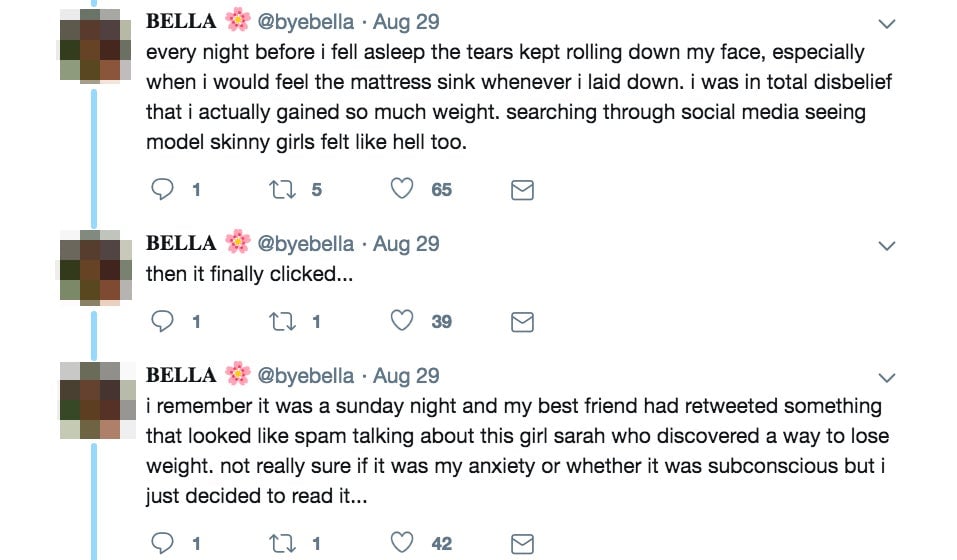Visit @byebella handle on second tweet
The image size is (957, 560).
[x=305, y=243]
